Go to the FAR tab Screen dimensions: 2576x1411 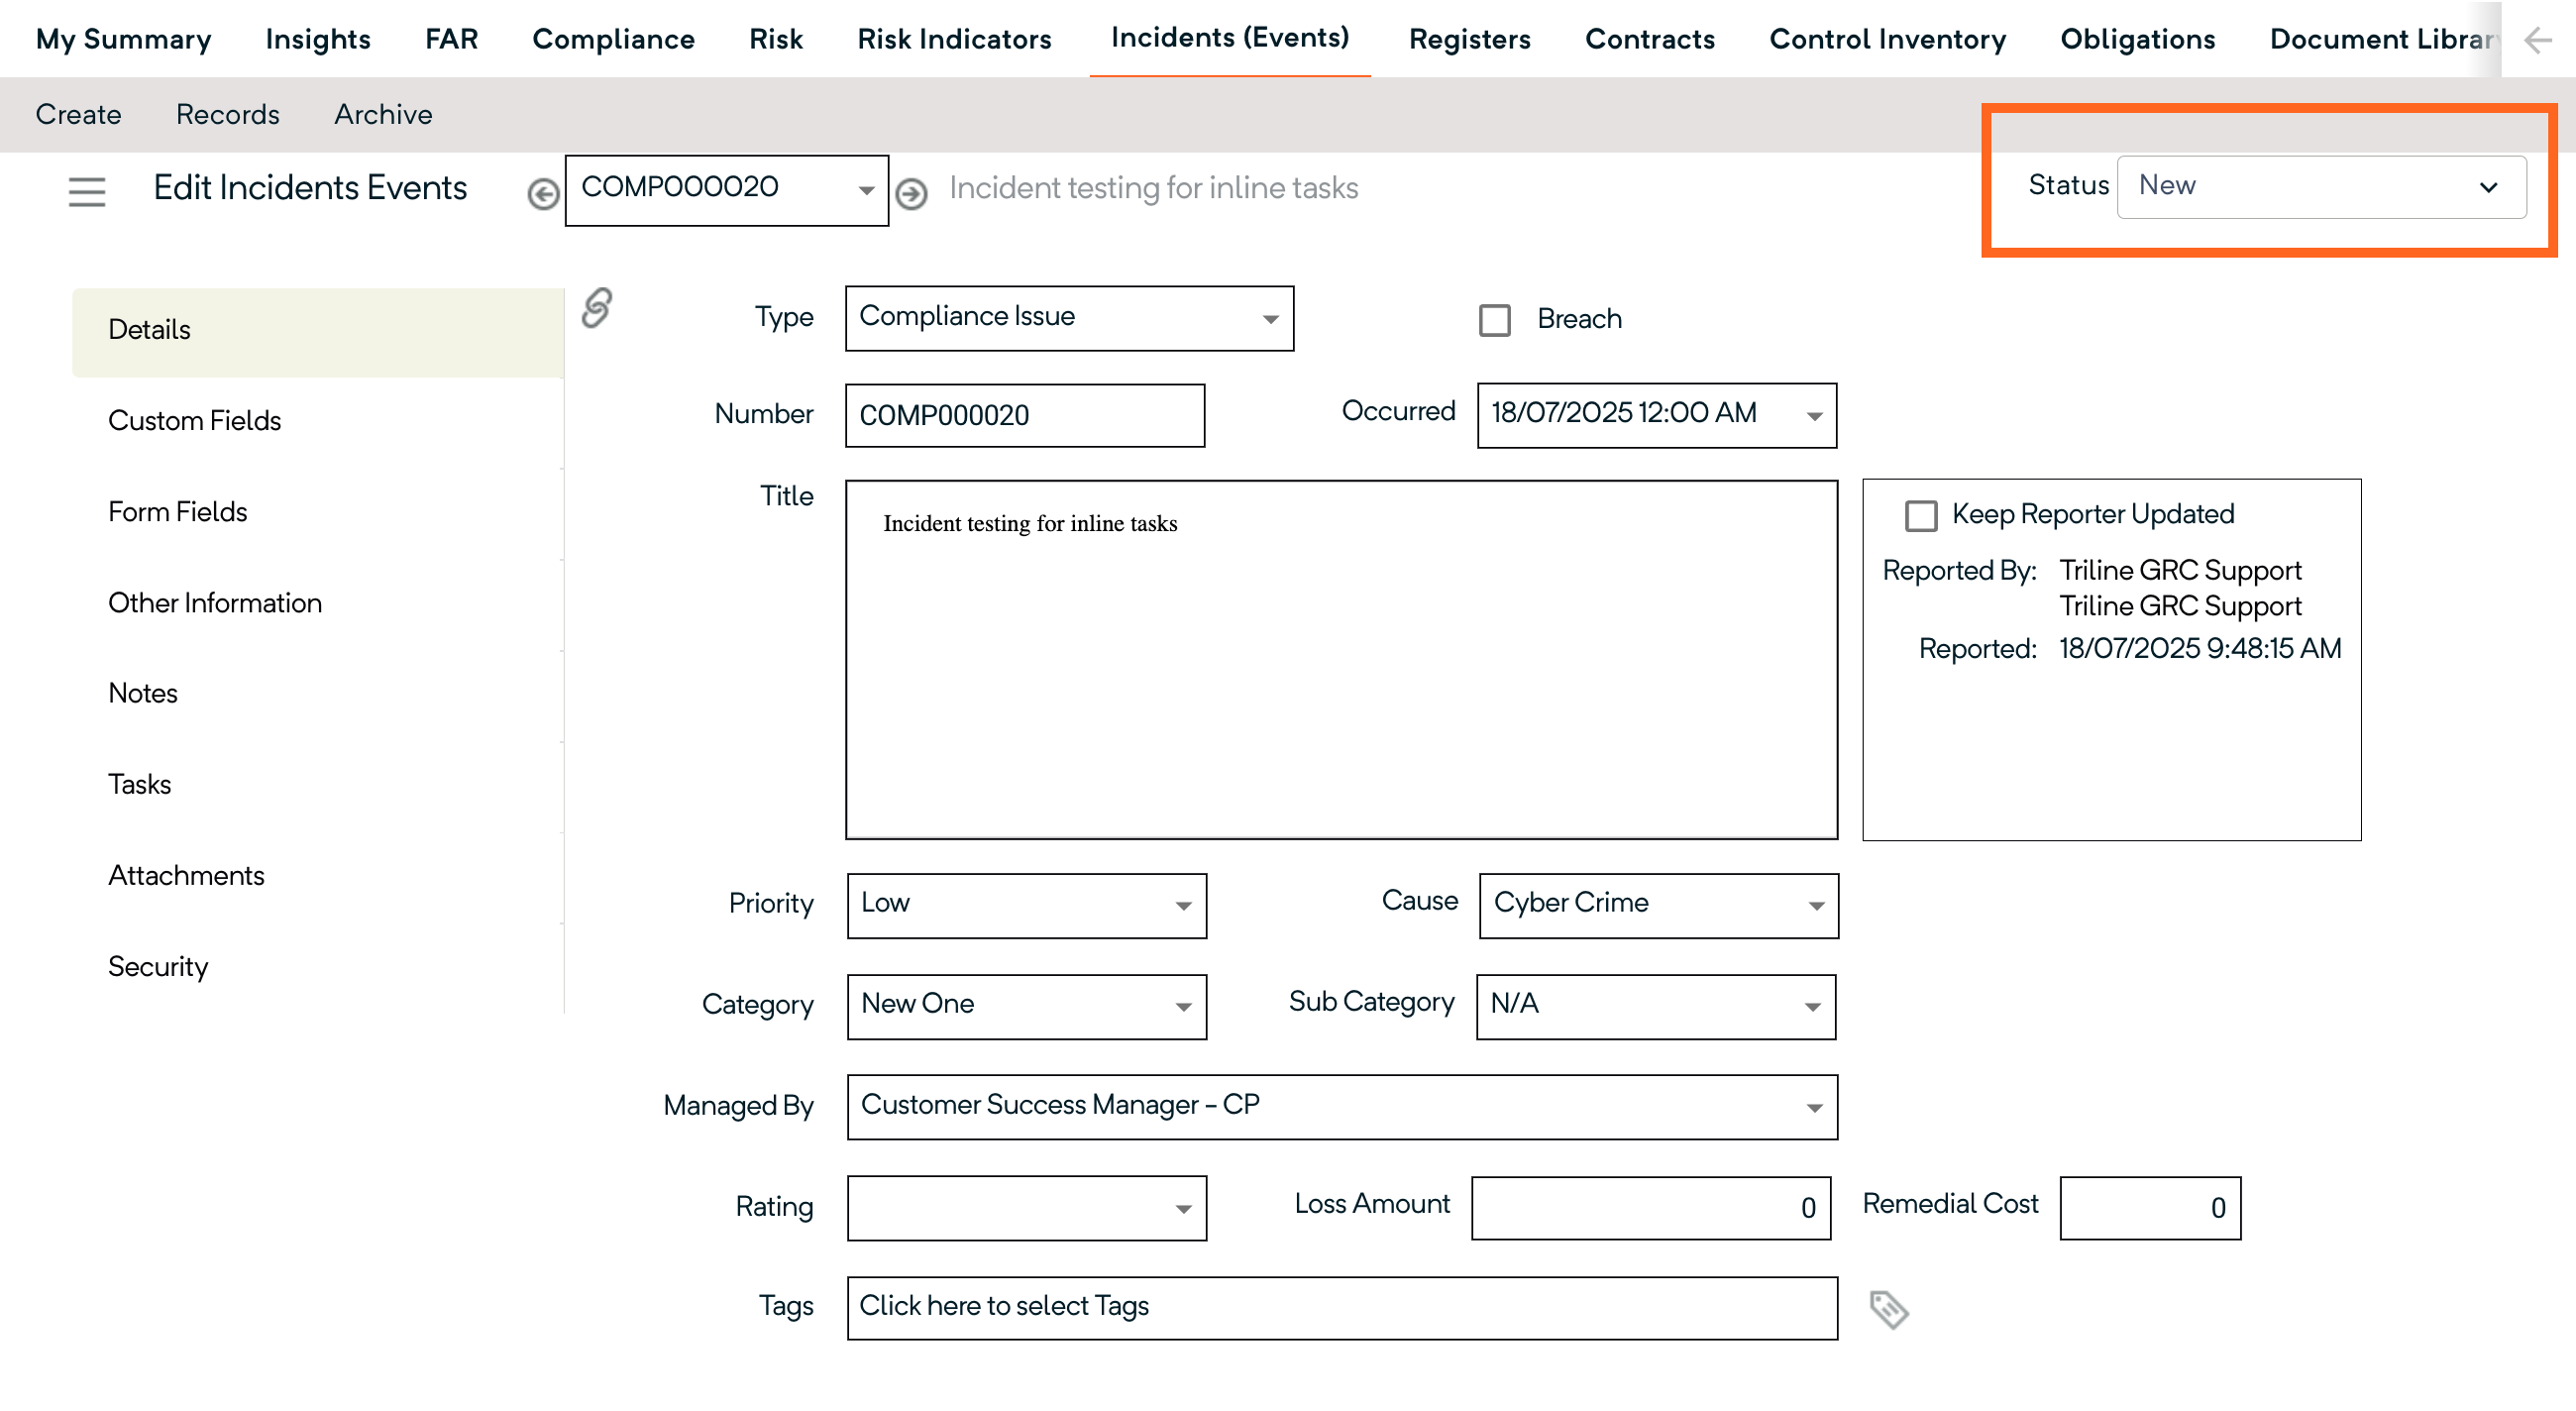click(452, 39)
